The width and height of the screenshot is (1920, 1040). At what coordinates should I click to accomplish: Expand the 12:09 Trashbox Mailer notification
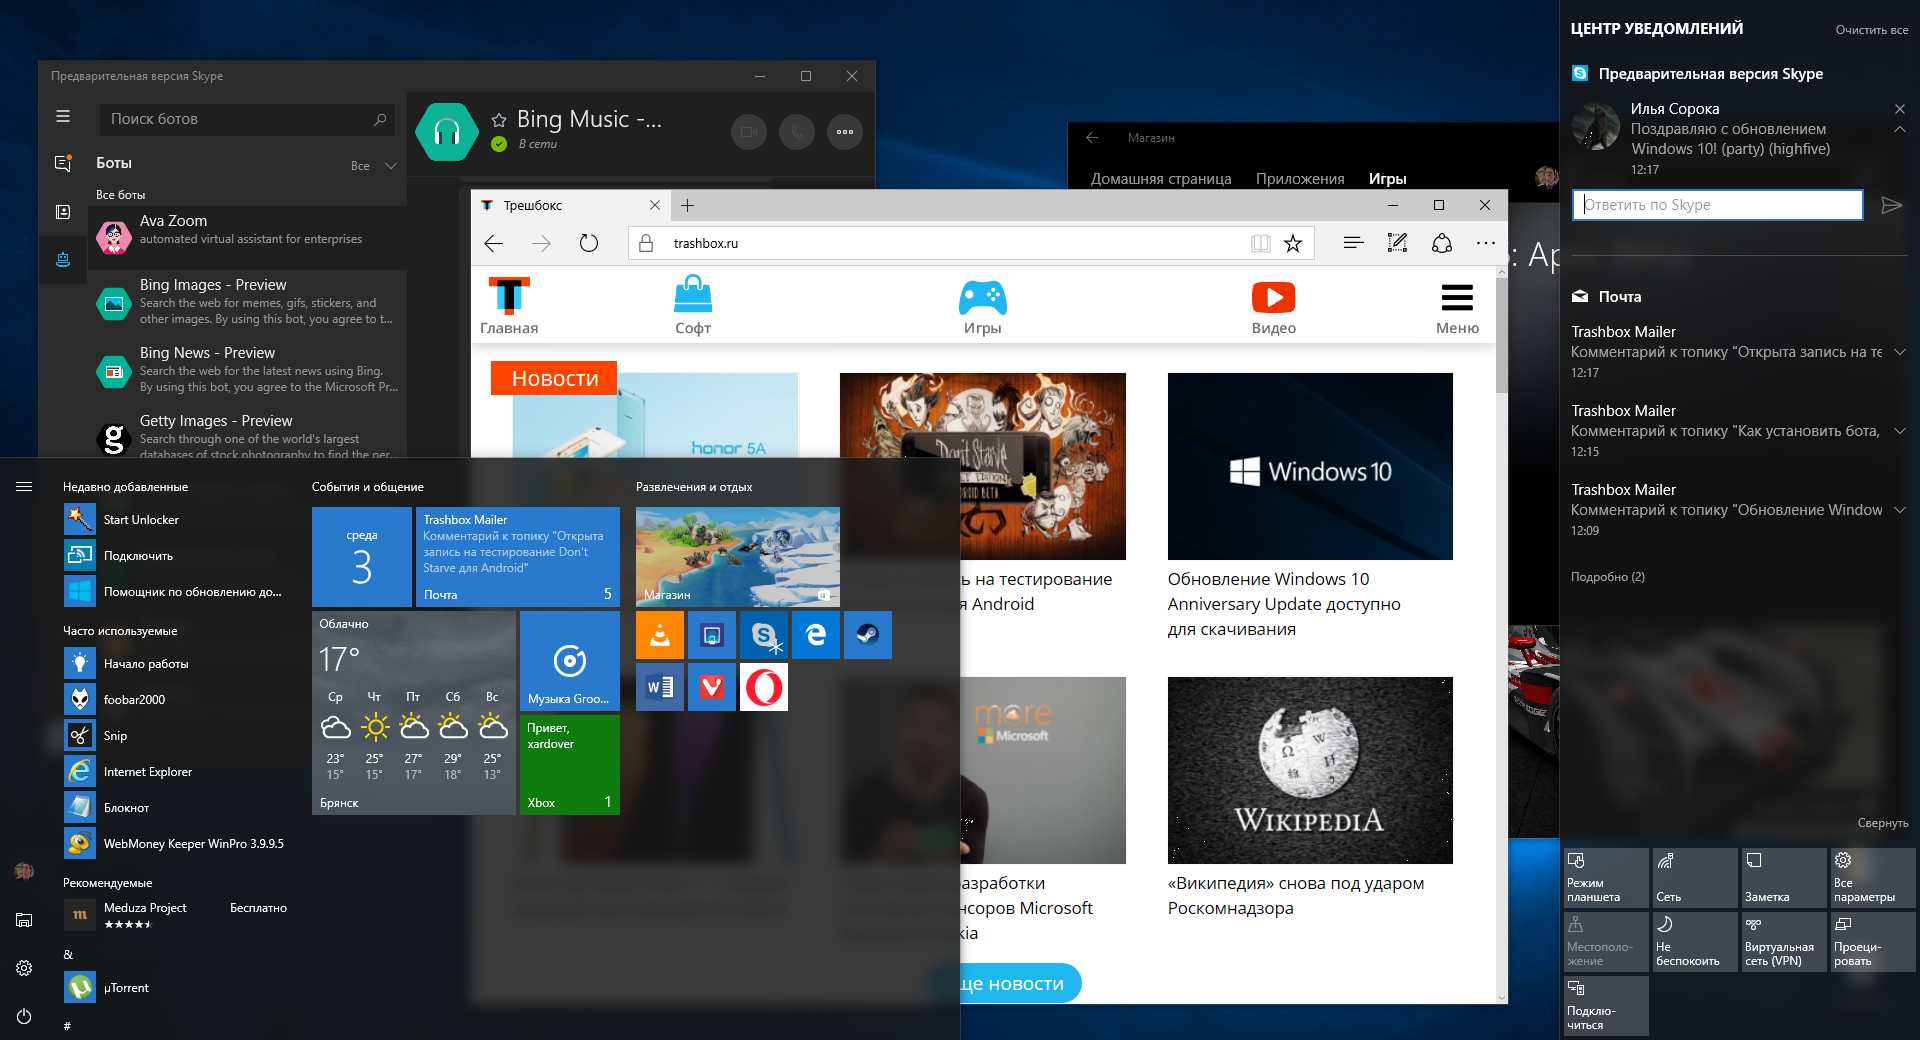click(x=1900, y=510)
